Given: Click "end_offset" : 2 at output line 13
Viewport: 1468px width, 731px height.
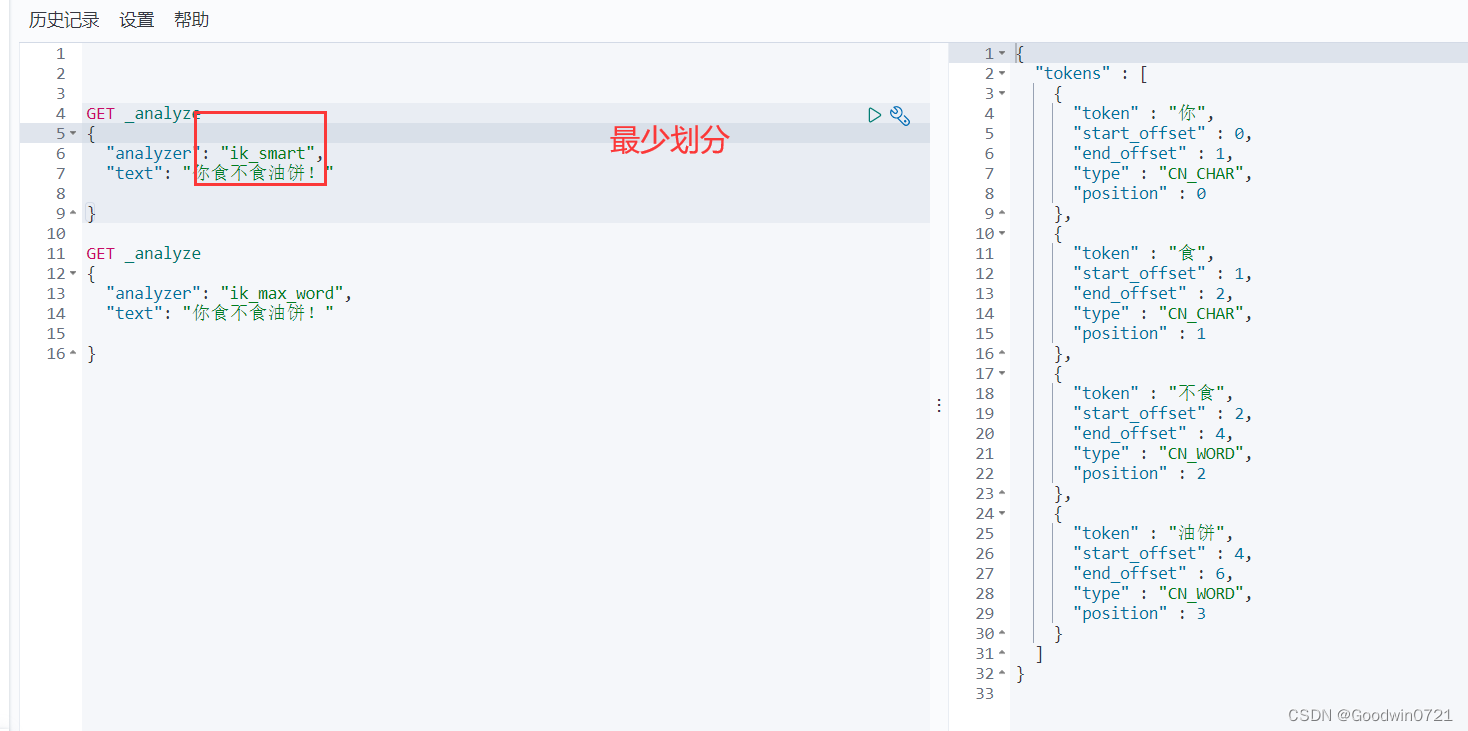Looking at the screenshot, I should pyautogui.click(x=1149, y=293).
